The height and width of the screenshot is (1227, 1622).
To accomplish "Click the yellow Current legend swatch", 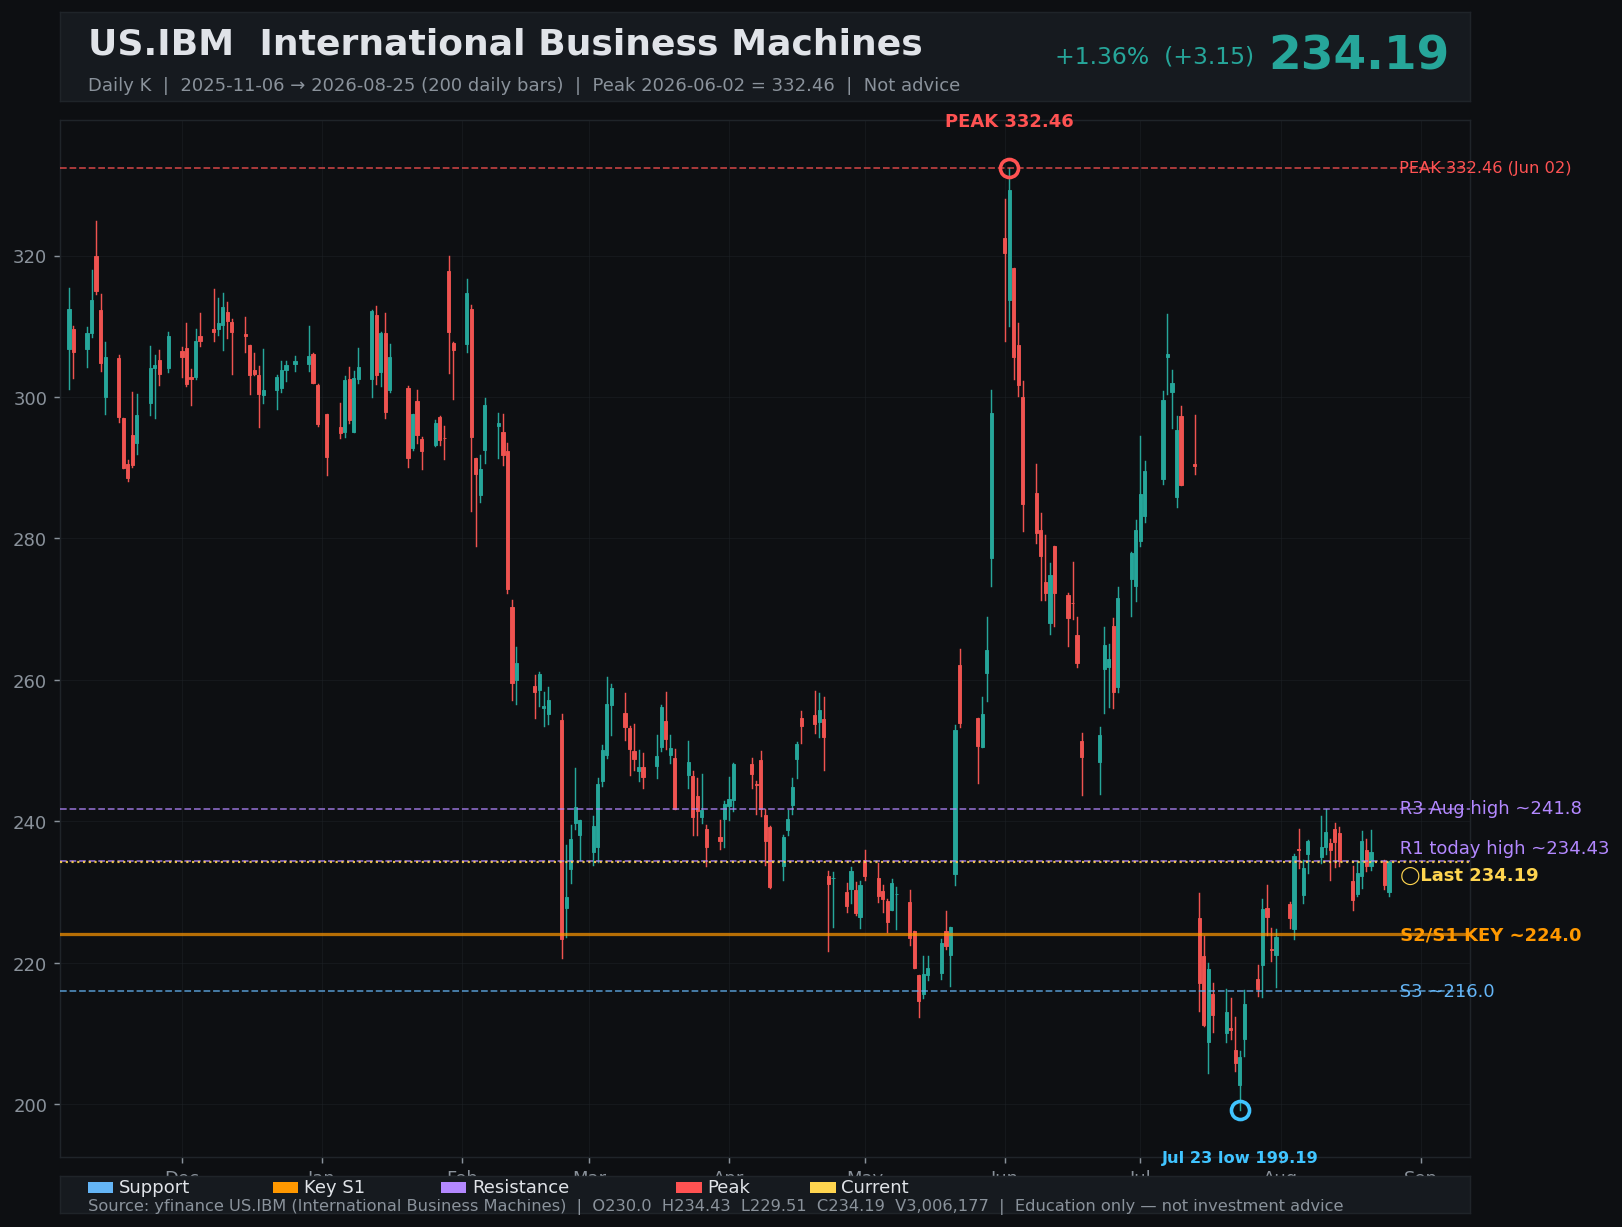I will point(822,1187).
